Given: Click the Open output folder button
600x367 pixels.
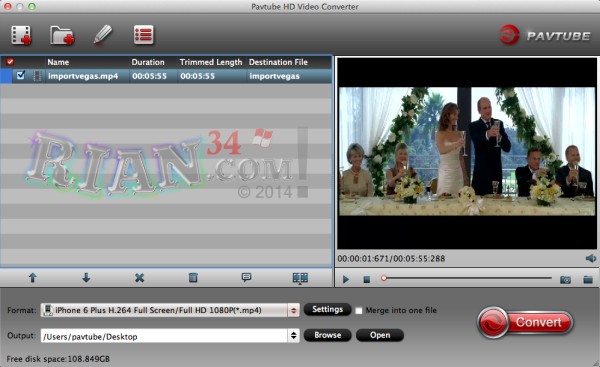Looking at the screenshot, I should click(380, 335).
